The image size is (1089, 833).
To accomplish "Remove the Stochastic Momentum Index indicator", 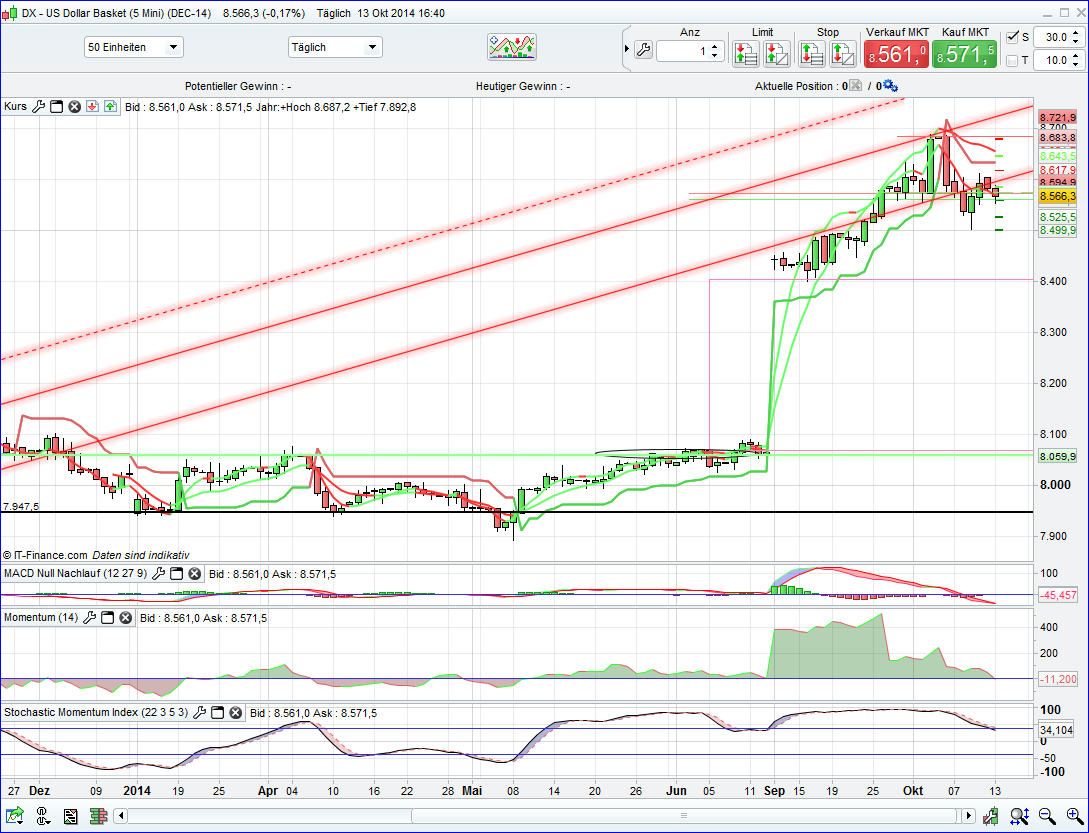I will 236,713.
